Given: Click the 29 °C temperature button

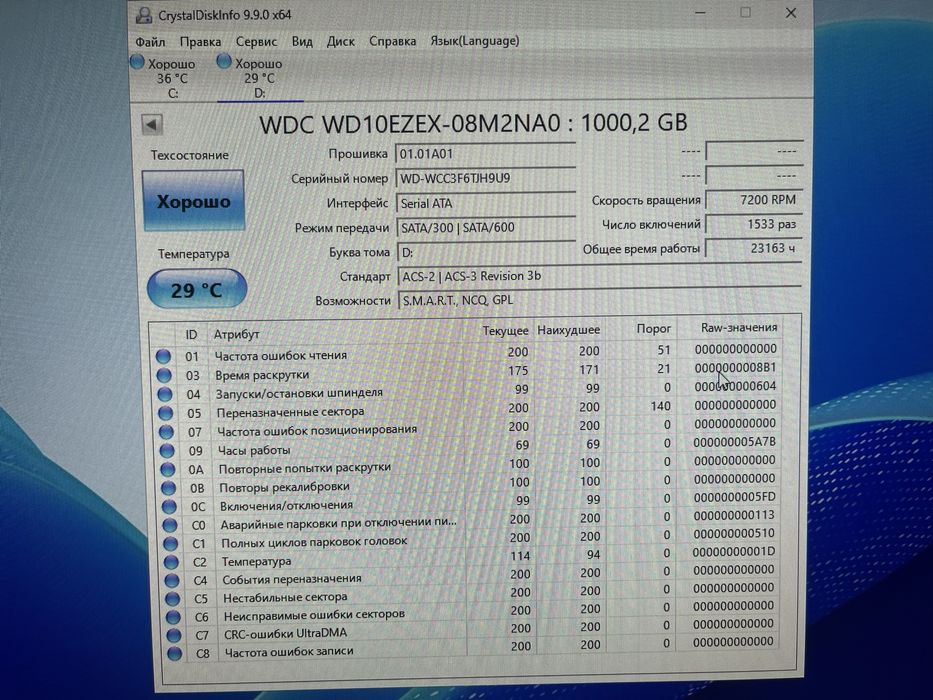Looking at the screenshot, I should click(x=196, y=289).
